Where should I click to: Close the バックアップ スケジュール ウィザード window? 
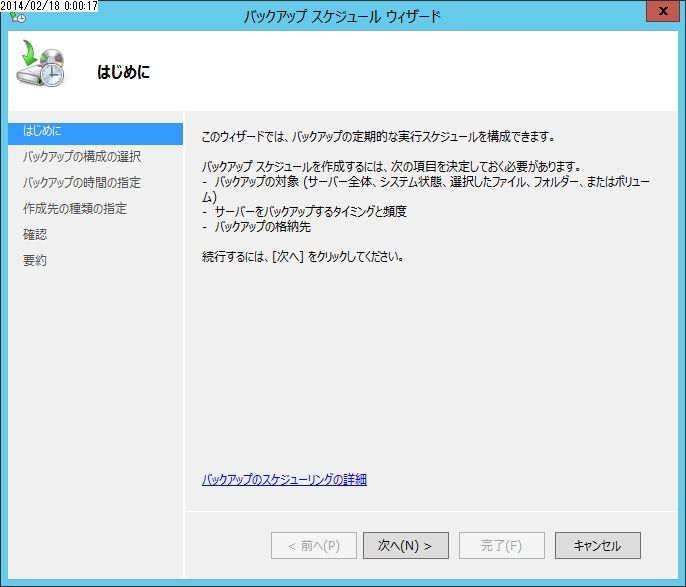coord(662,10)
